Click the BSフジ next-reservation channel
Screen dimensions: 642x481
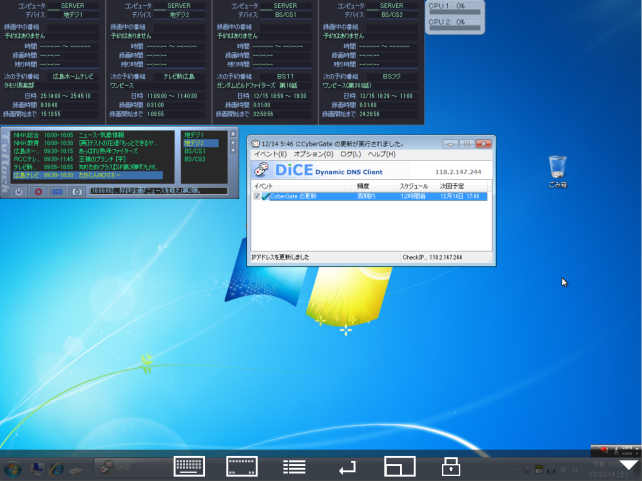(392, 77)
